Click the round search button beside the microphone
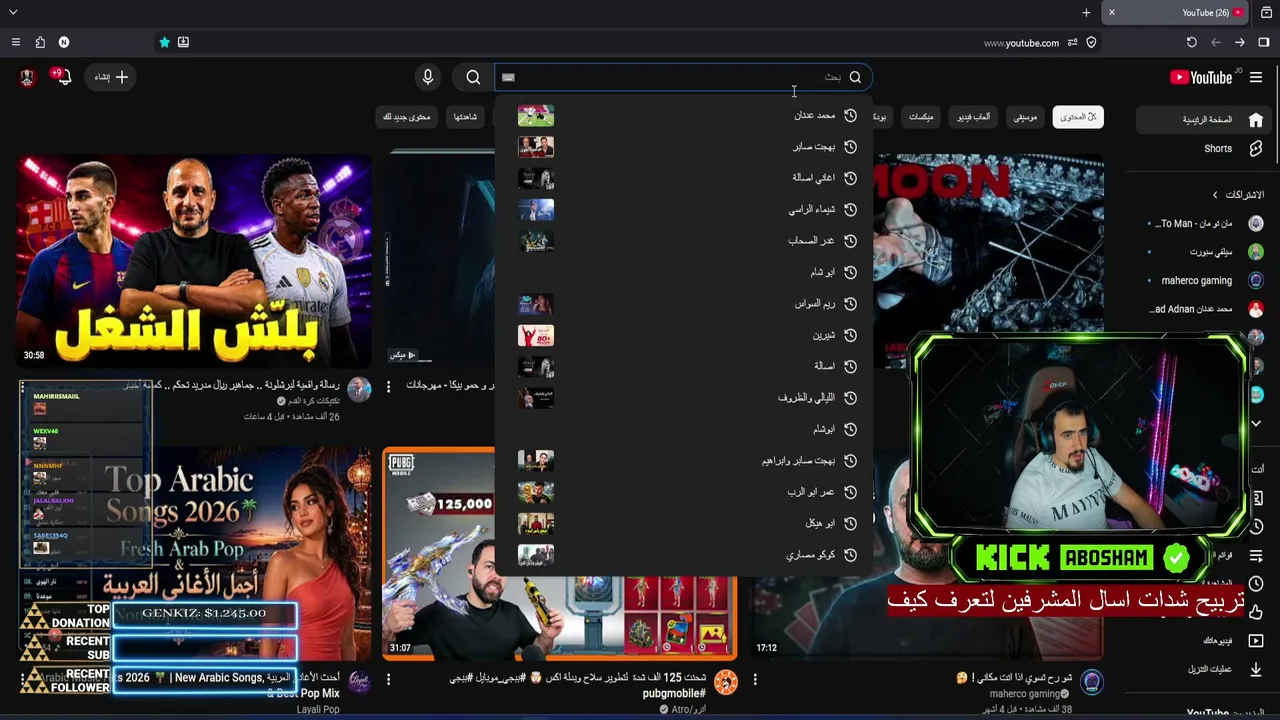The width and height of the screenshot is (1280, 720). (x=473, y=77)
